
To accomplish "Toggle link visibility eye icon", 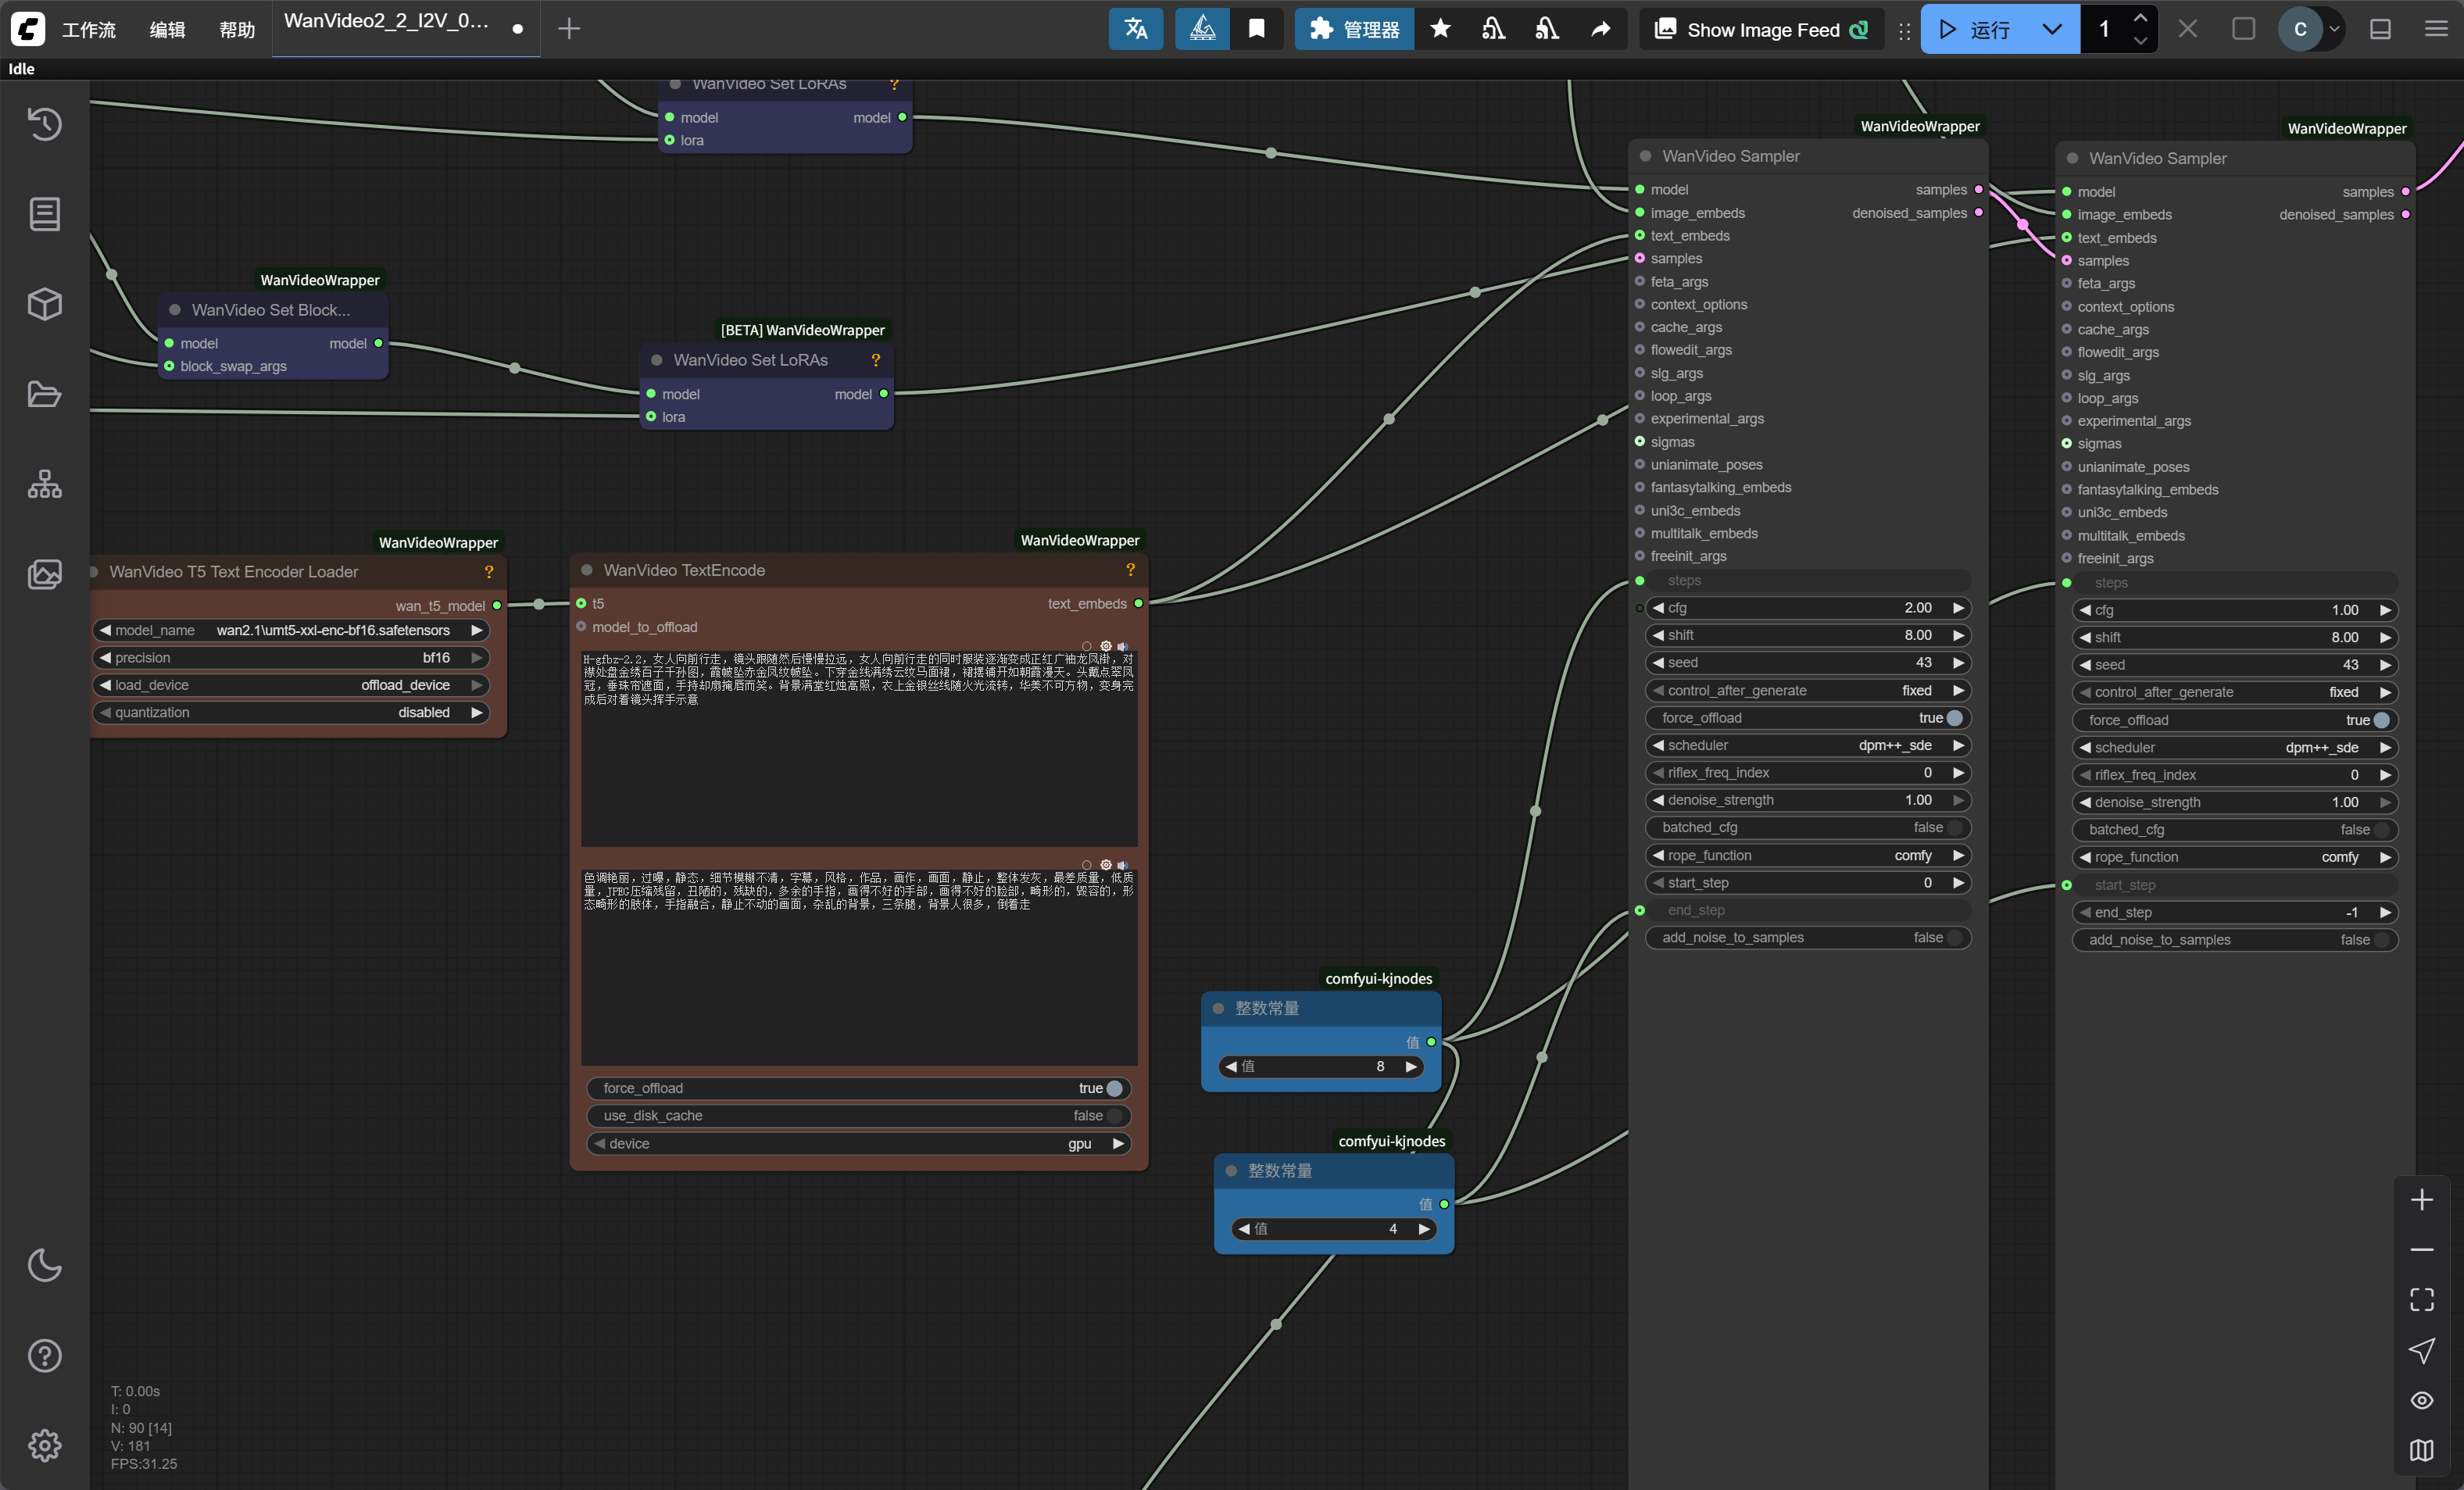I will 2421,1400.
